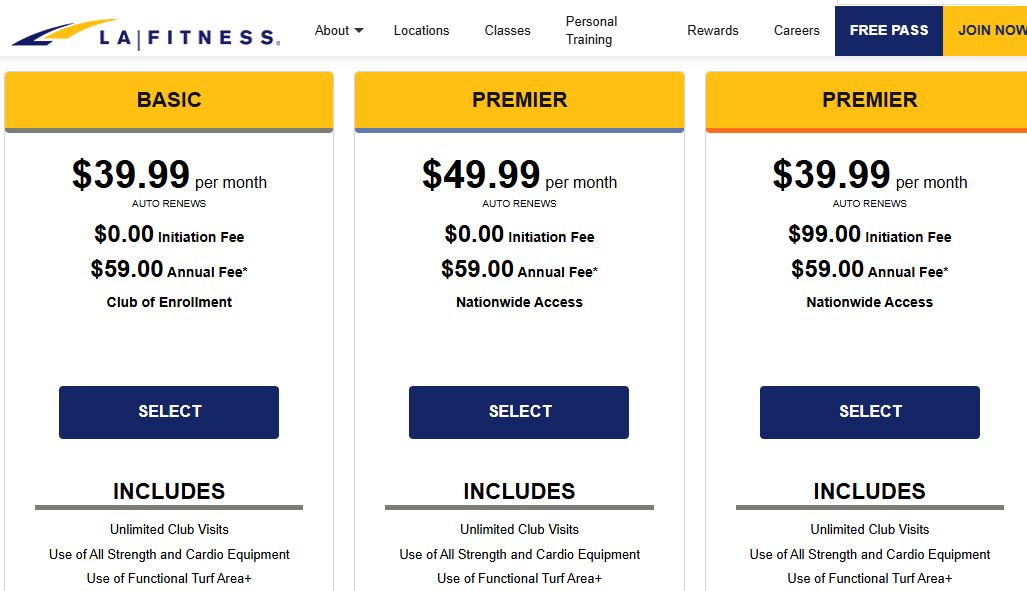Click Club of Enrollment text
The image size is (1027, 591).
point(168,301)
